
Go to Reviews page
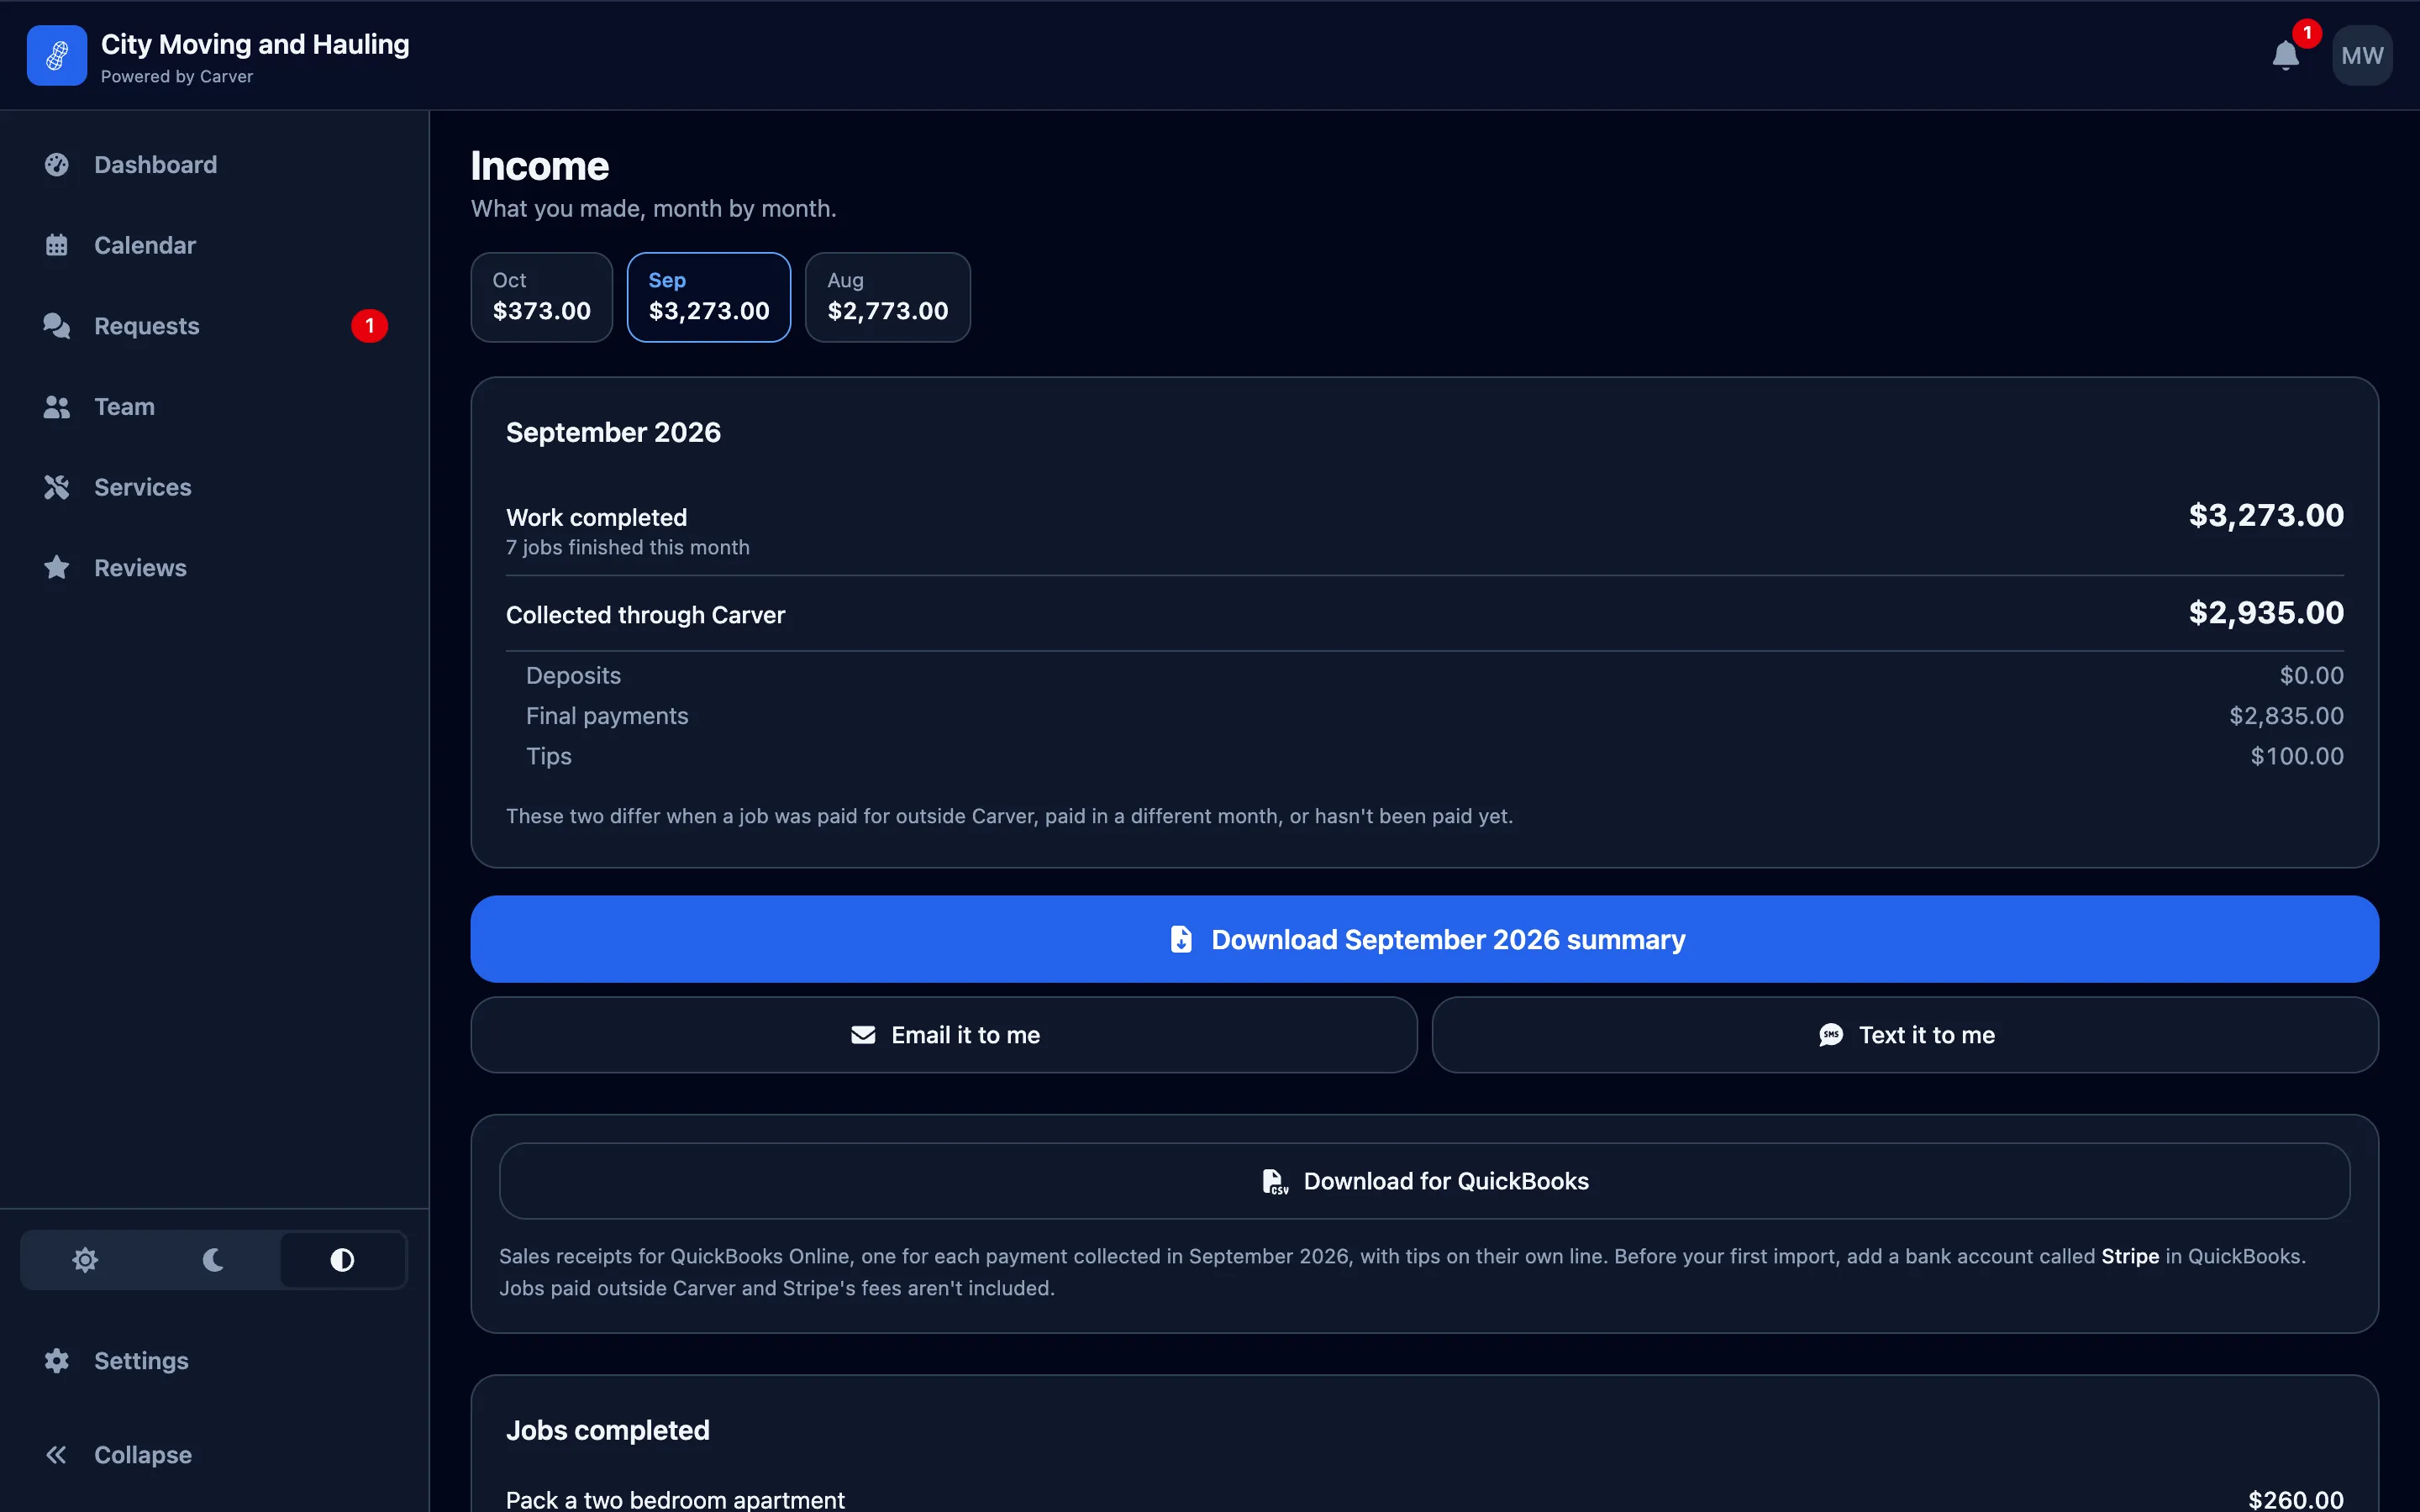[x=214, y=568]
